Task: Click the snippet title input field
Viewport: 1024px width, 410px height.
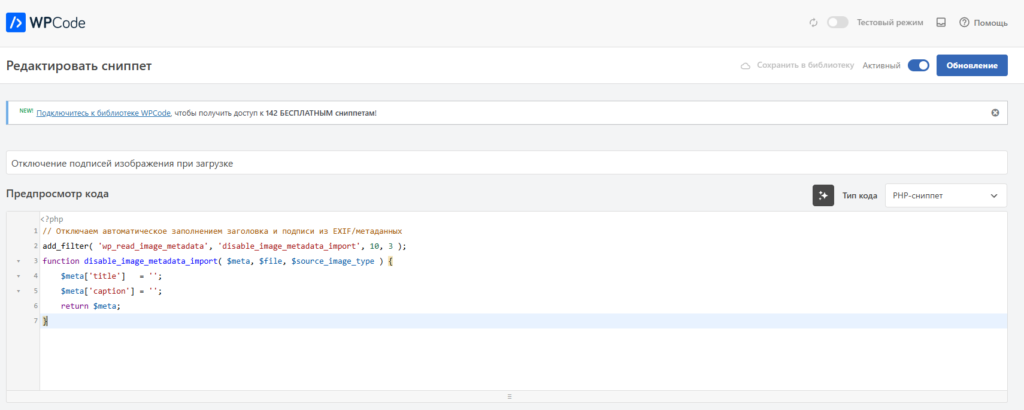Action: click(507, 163)
